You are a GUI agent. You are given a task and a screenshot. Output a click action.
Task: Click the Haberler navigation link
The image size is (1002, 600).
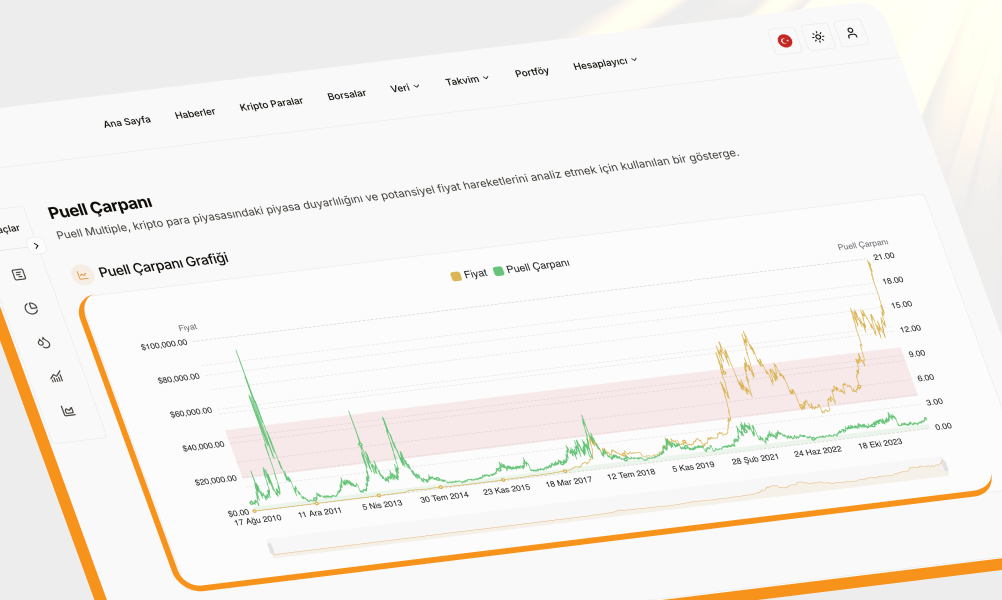195,113
